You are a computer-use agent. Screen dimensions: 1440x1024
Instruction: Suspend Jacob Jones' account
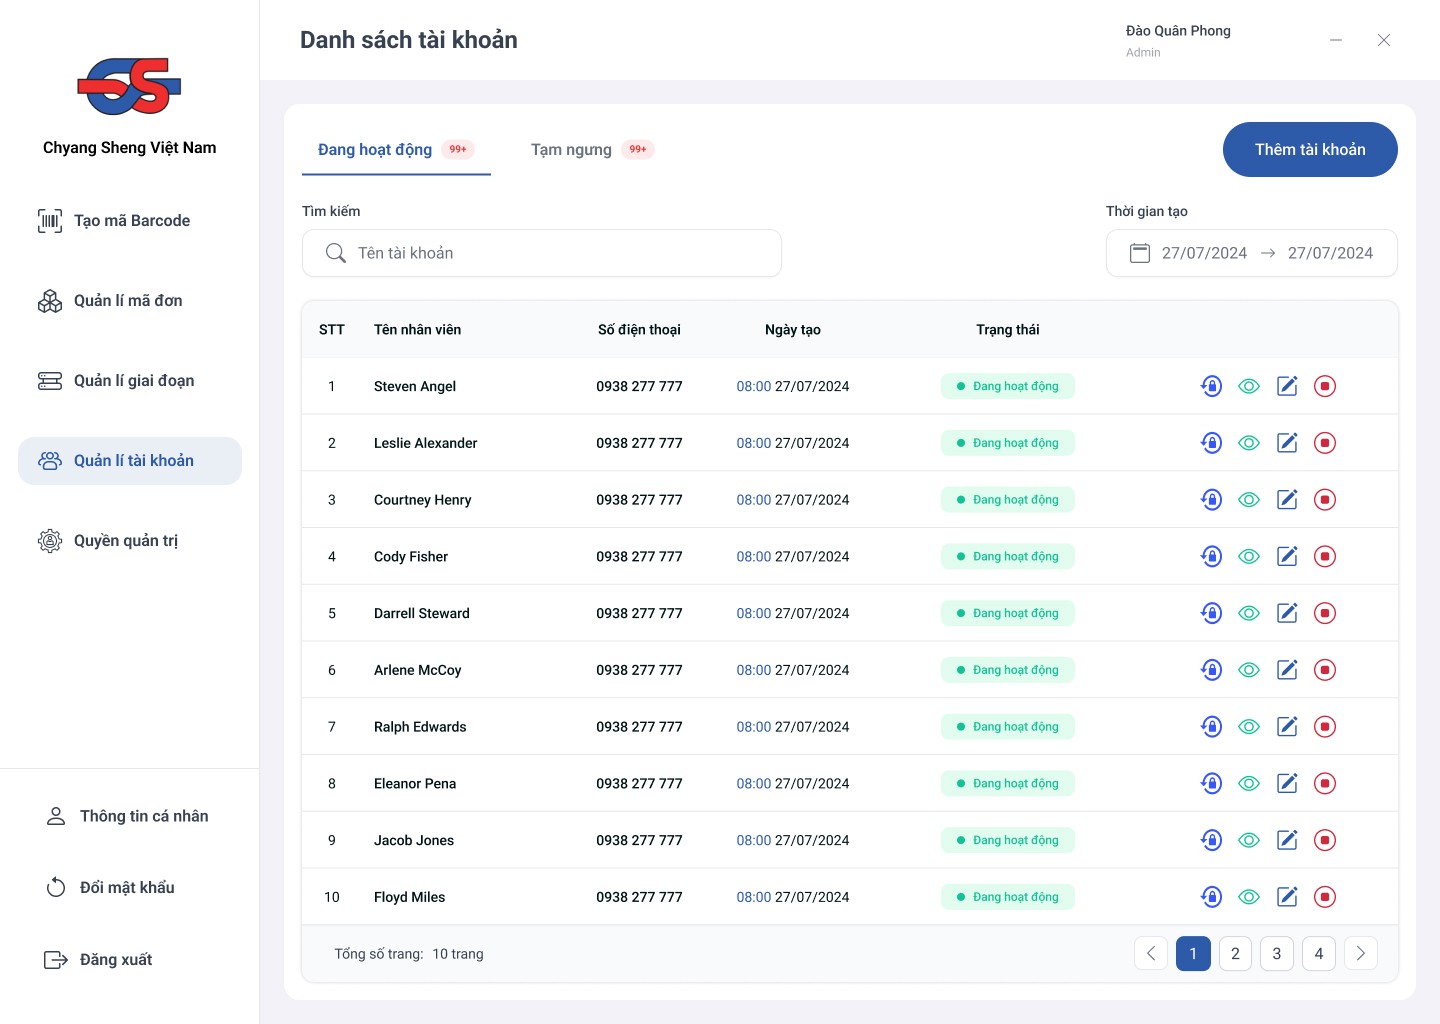point(1325,840)
